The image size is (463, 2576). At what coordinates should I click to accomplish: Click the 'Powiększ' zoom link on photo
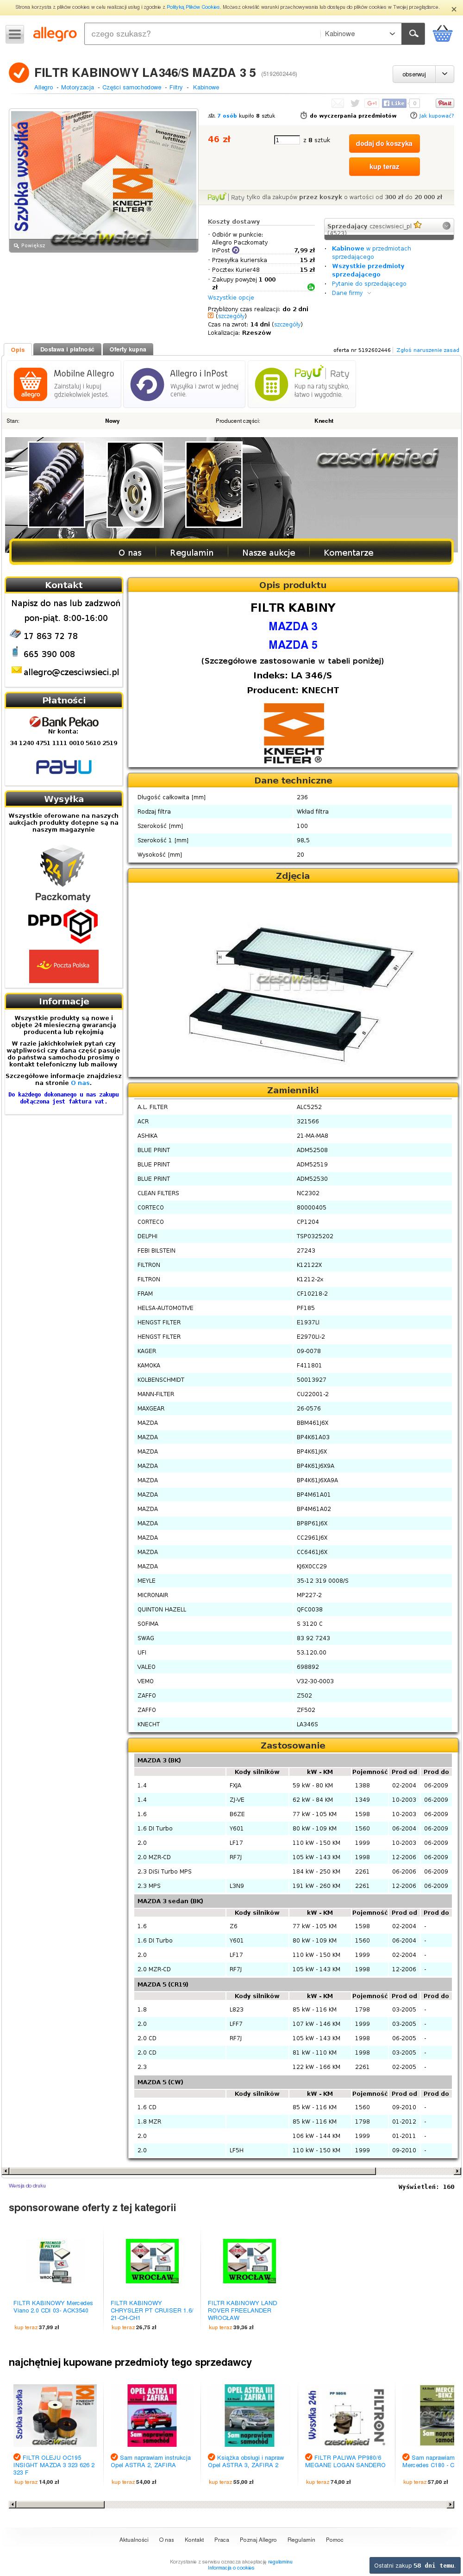click(x=29, y=245)
